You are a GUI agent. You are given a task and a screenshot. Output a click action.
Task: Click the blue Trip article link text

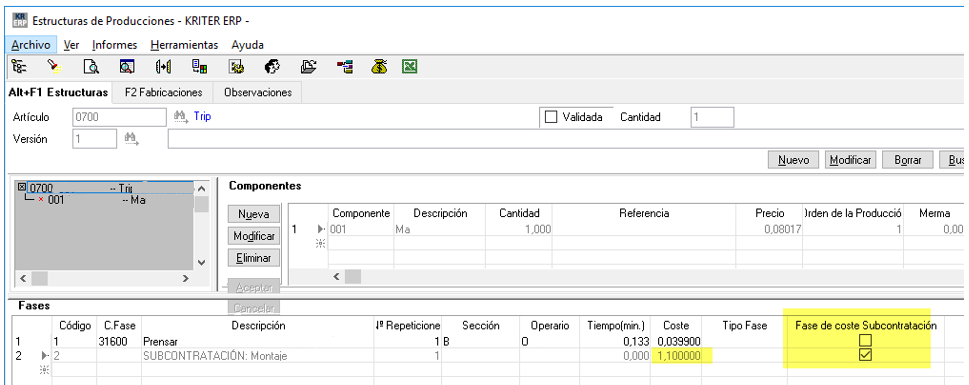click(202, 116)
